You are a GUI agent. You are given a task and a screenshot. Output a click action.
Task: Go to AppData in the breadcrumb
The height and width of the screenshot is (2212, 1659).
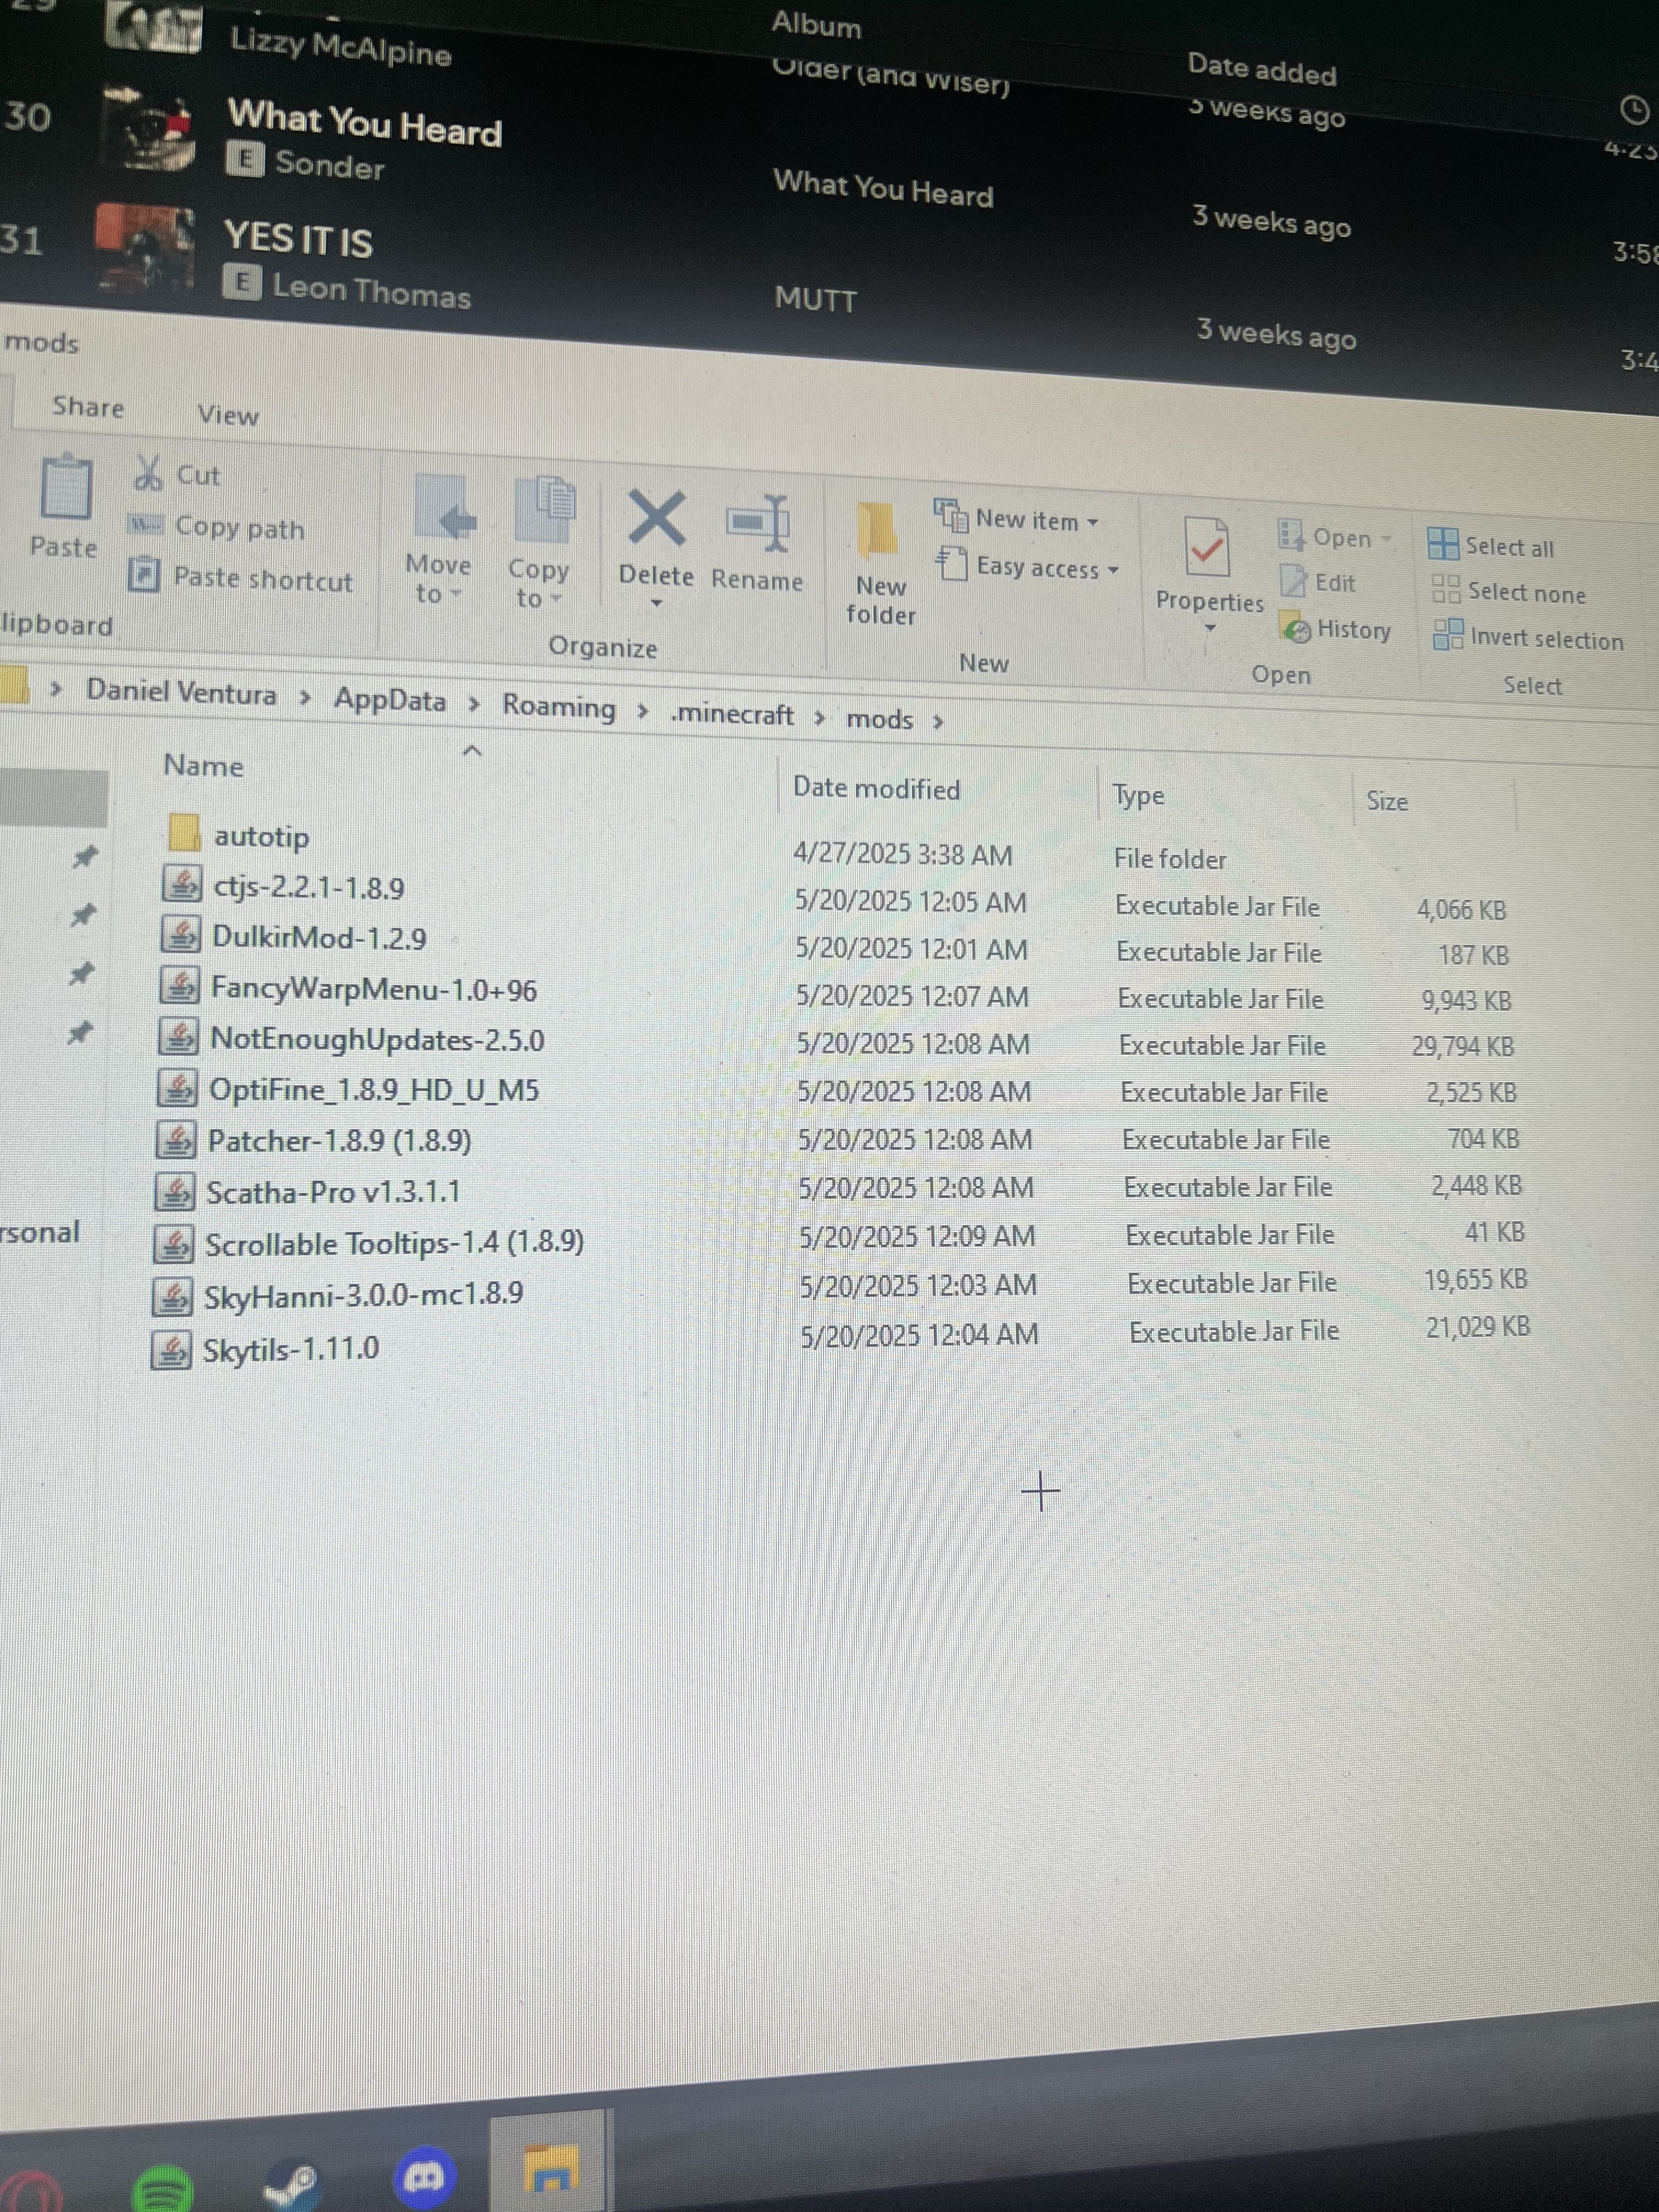(x=390, y=699)
